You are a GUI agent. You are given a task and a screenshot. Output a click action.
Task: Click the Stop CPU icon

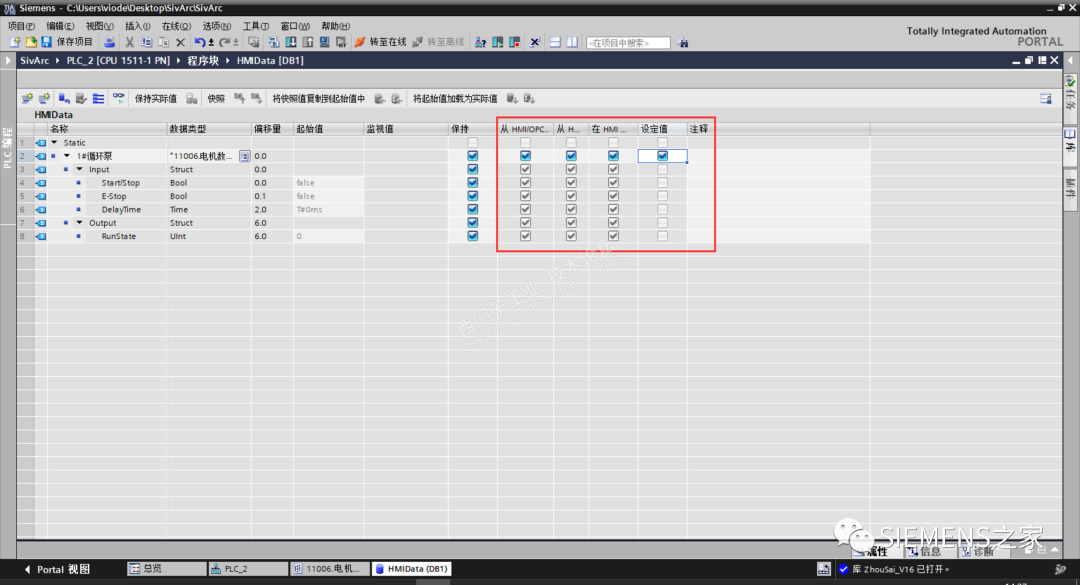pyautogui.click(x=515, y=42)
